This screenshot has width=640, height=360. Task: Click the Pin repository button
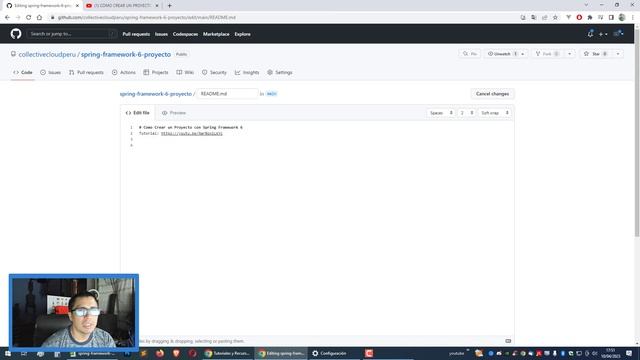(470, 54)
